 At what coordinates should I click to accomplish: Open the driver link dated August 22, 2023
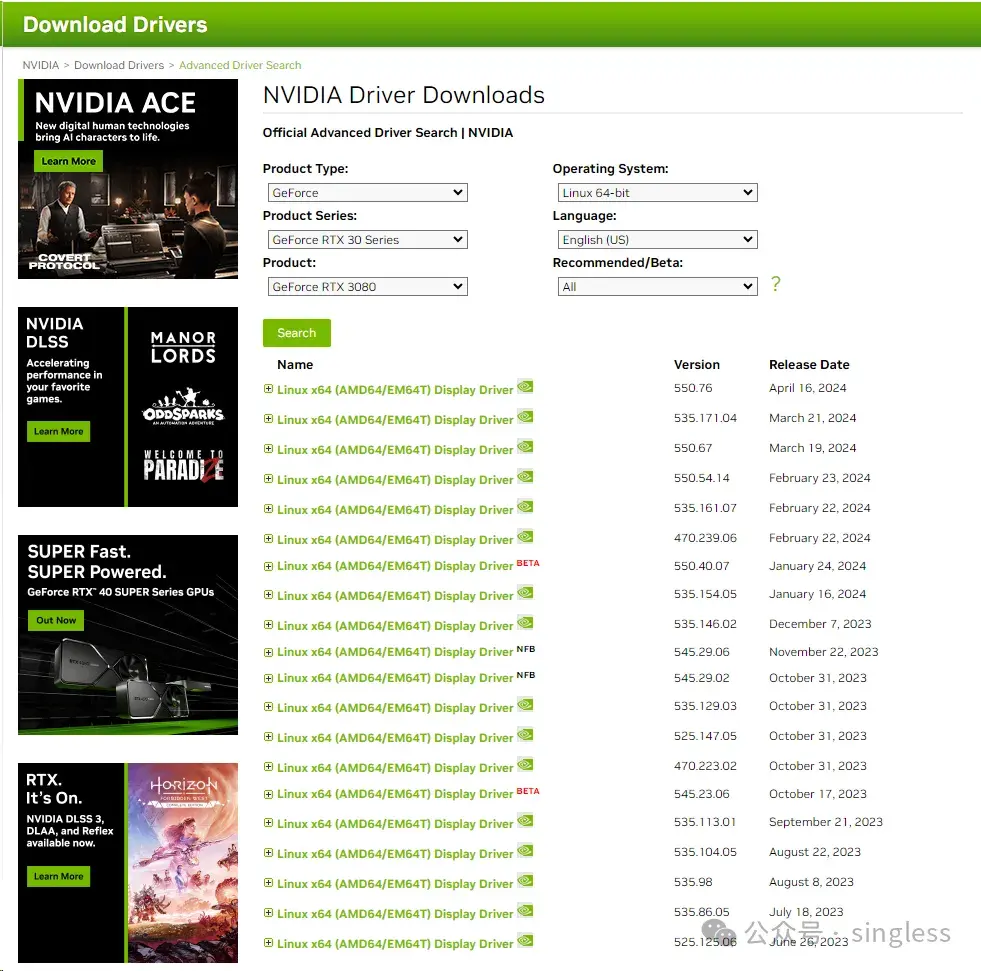[x=395, y=854]
